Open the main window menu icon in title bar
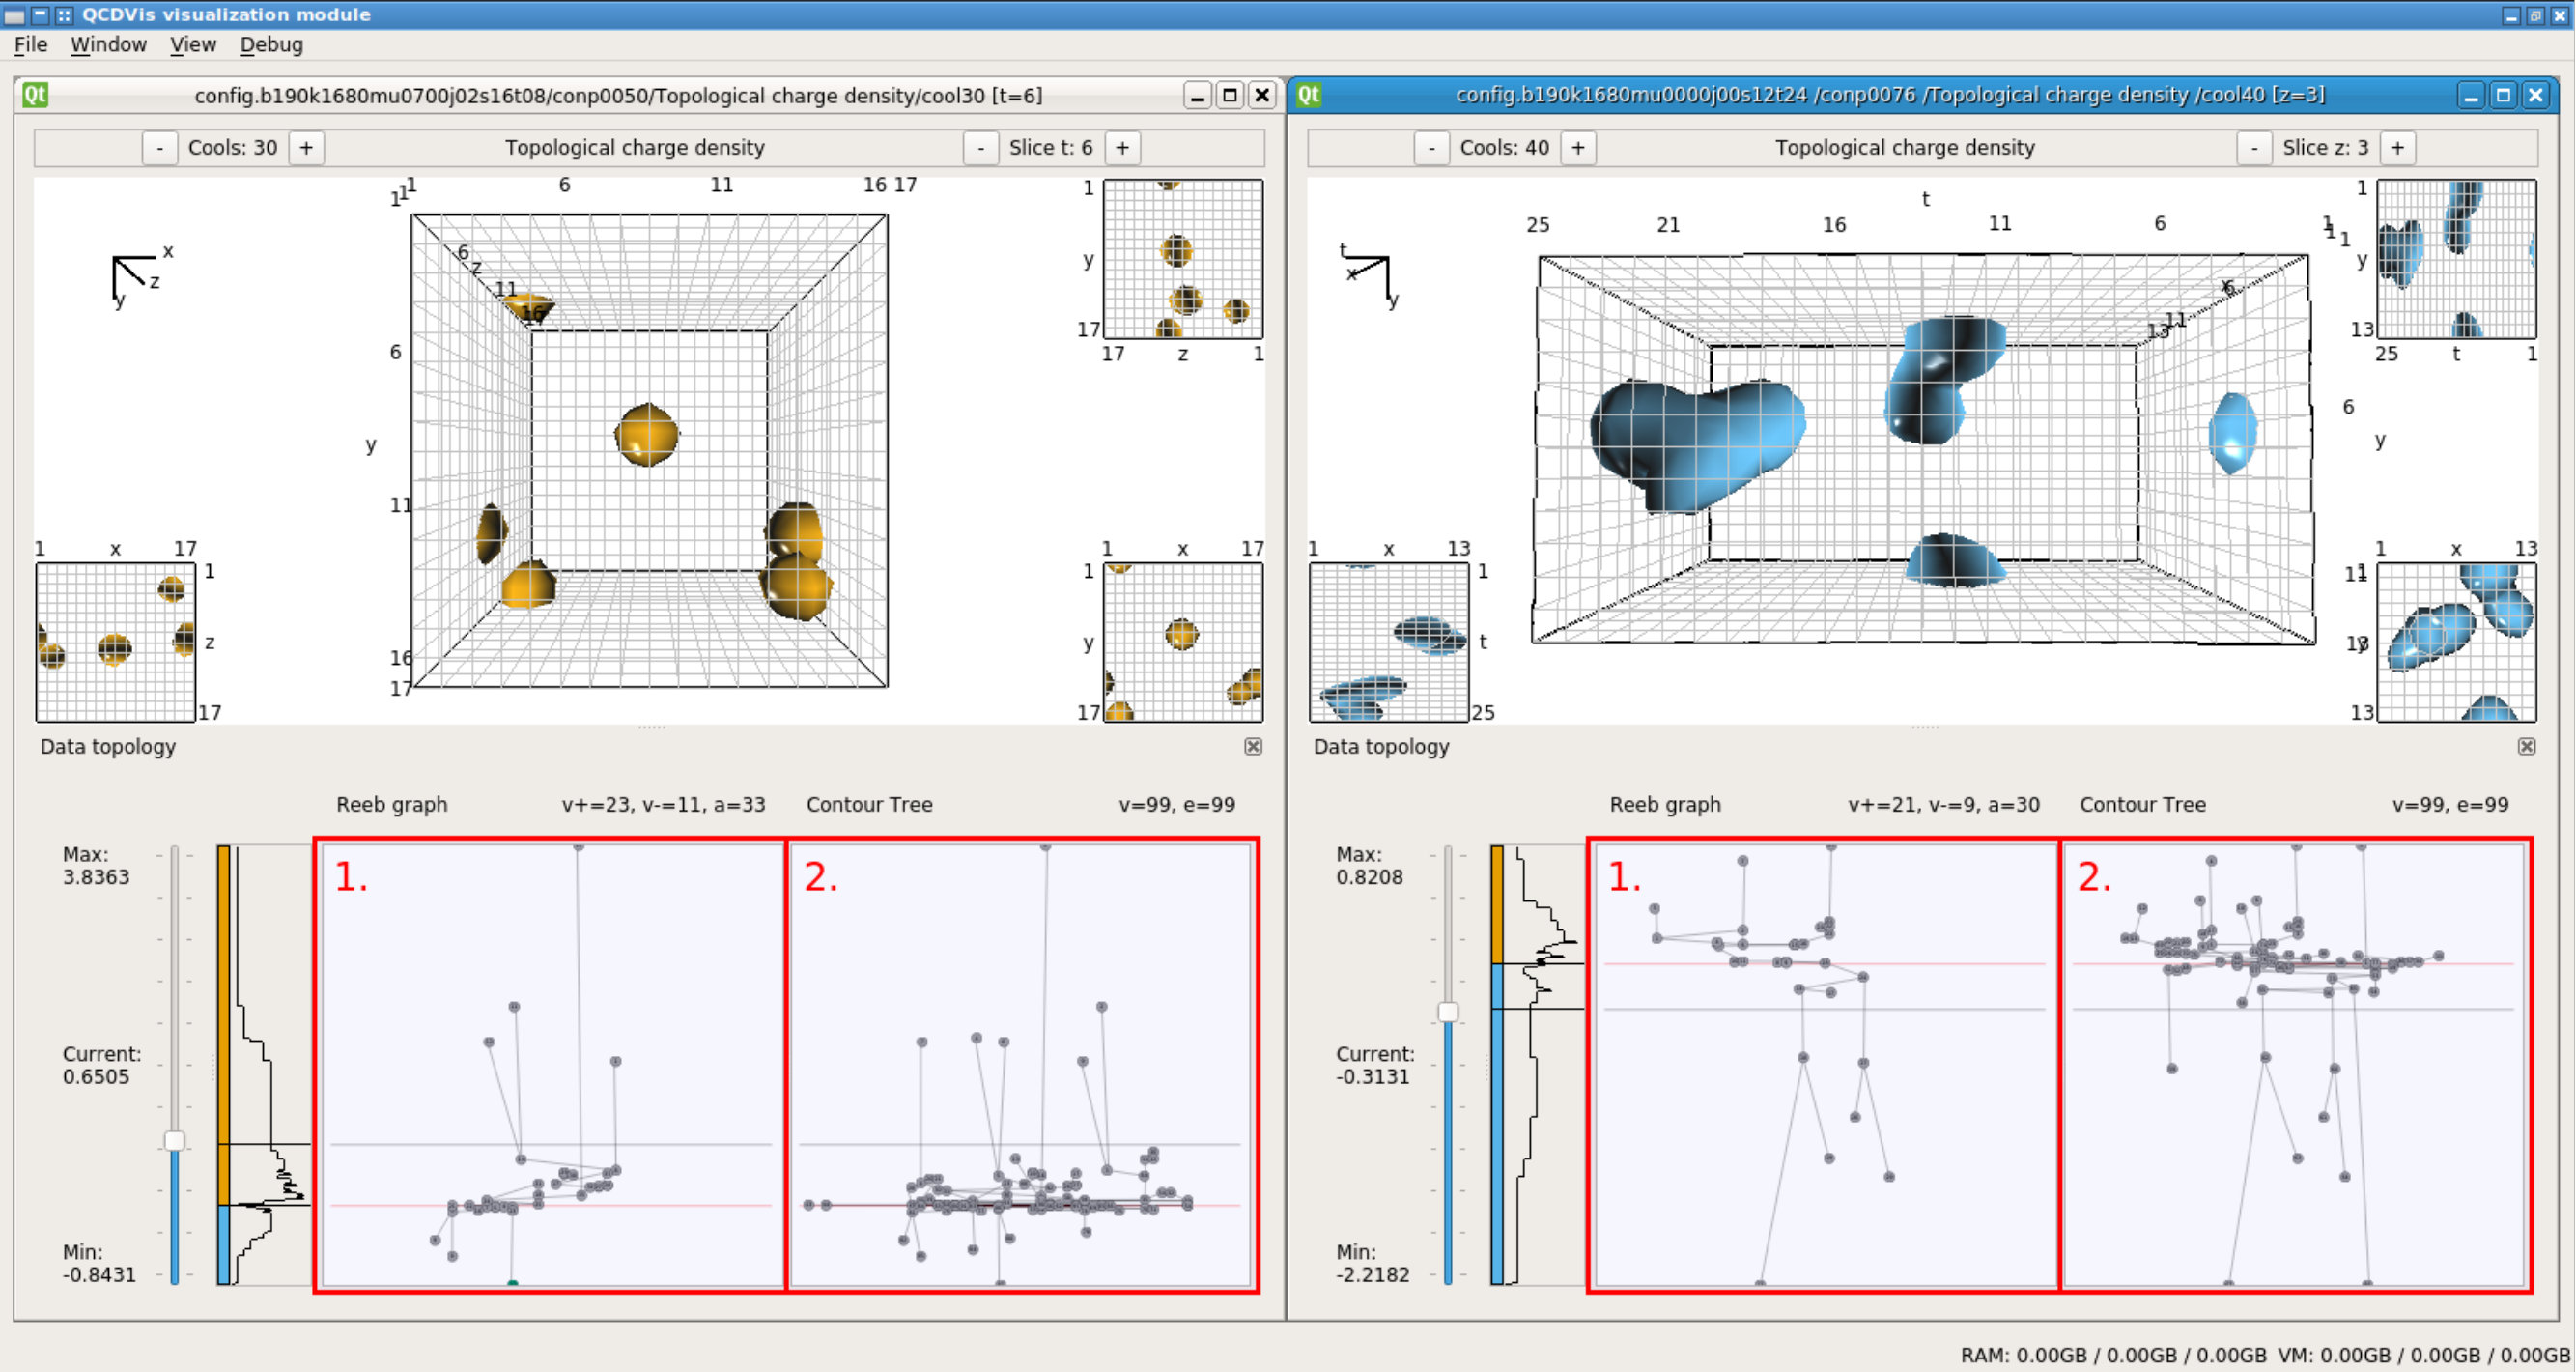This screenshot has width=2576, height=1372. tap(14, 15)
